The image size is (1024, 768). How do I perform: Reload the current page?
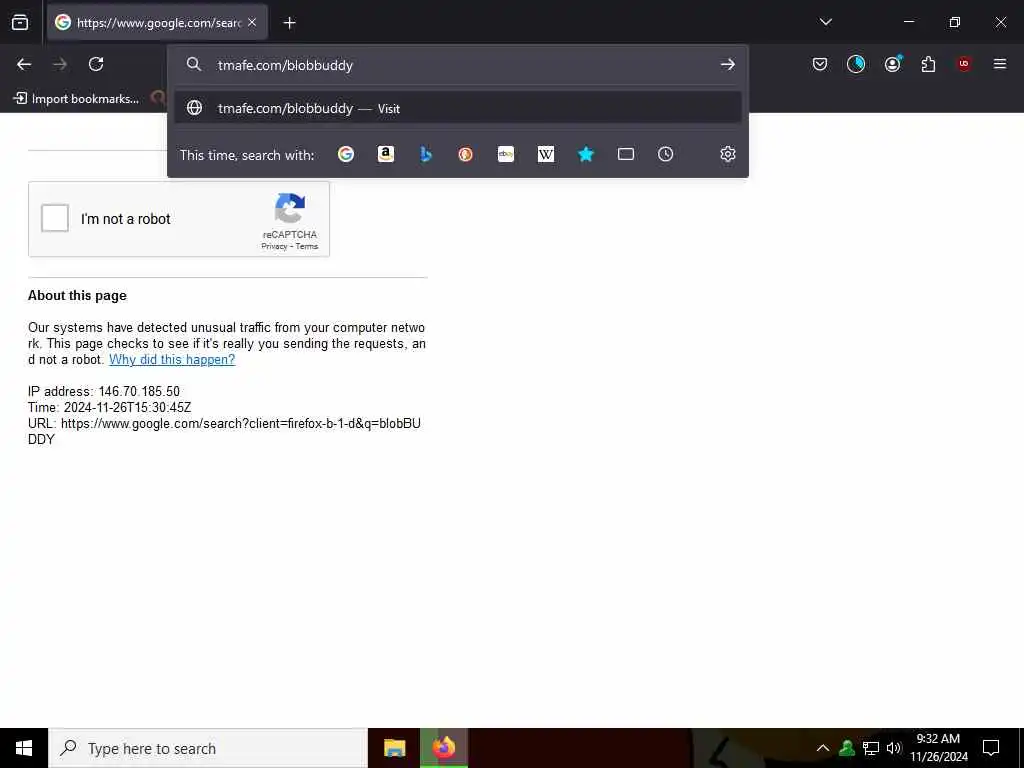click(x=96, y=64)
